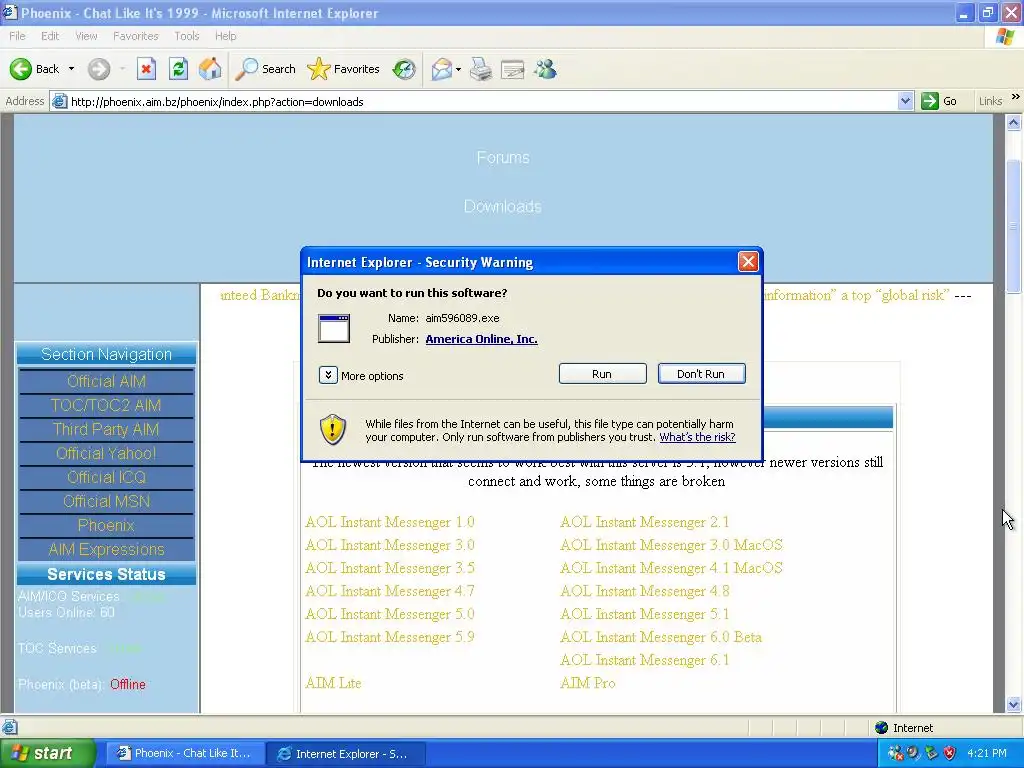The height and width of the screenshot is (768, 1024).
Task: Open the What's the risk? link
Action: [x=697, y=437]
